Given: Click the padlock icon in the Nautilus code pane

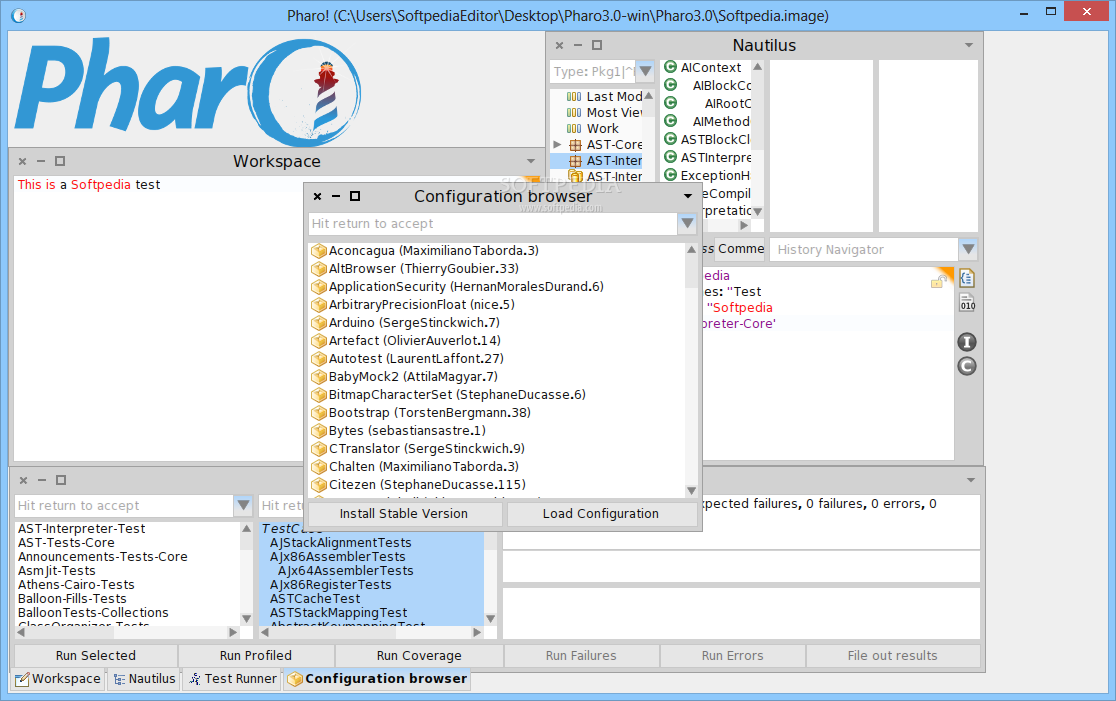Looking at the screenshot, I should coord(937,283).
